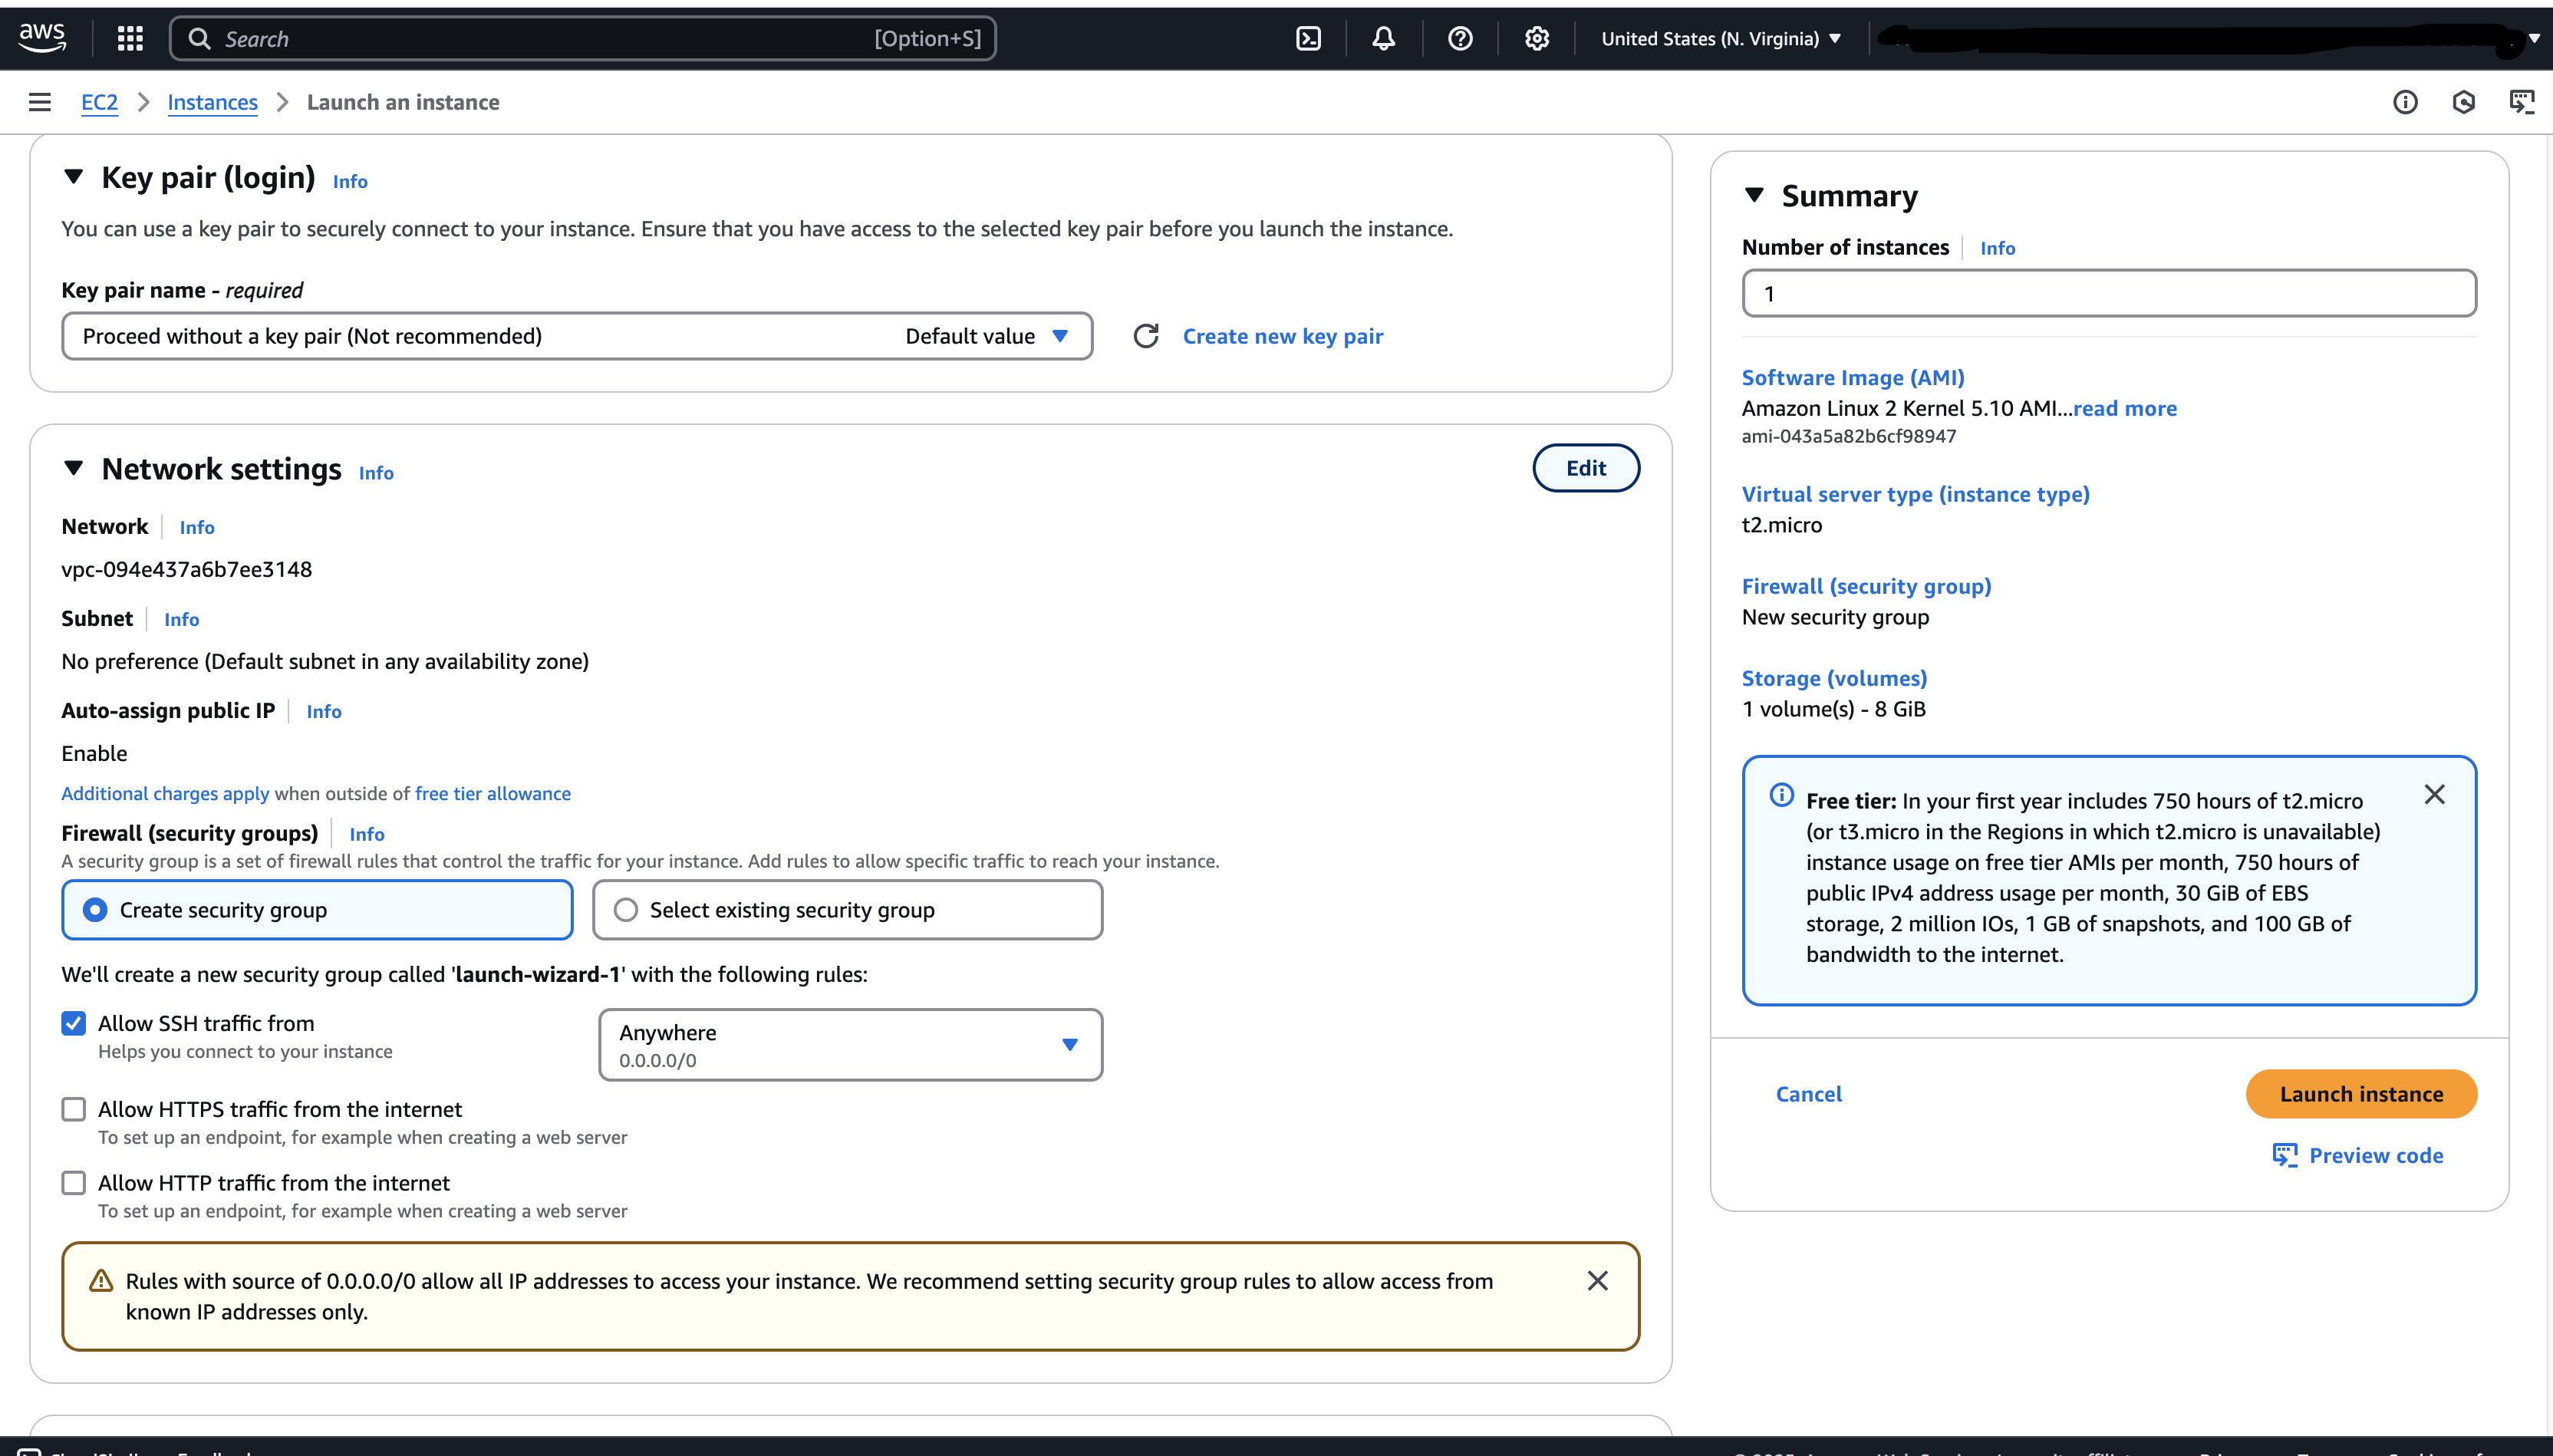Open Firewall (security group) summary link

[x=1866, y=586]
